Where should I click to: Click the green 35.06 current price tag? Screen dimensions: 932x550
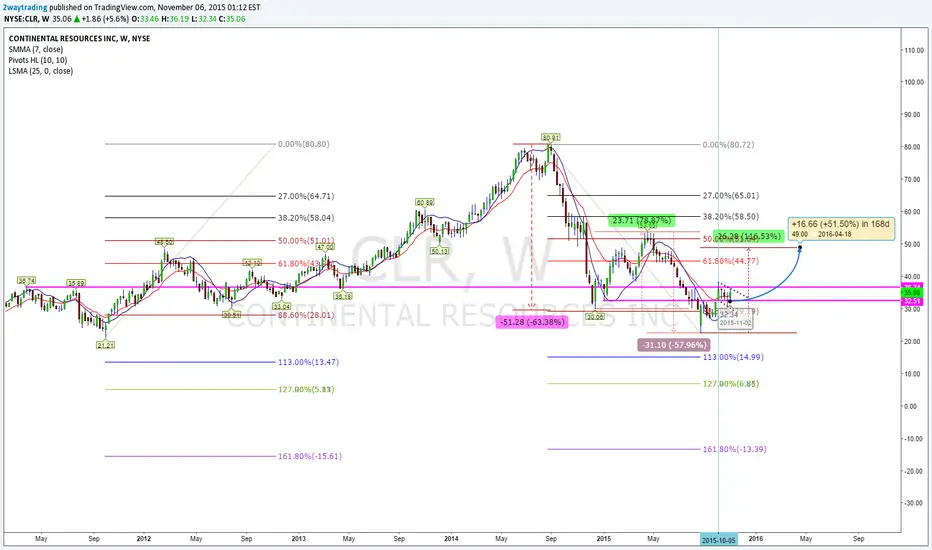(911, 293)
